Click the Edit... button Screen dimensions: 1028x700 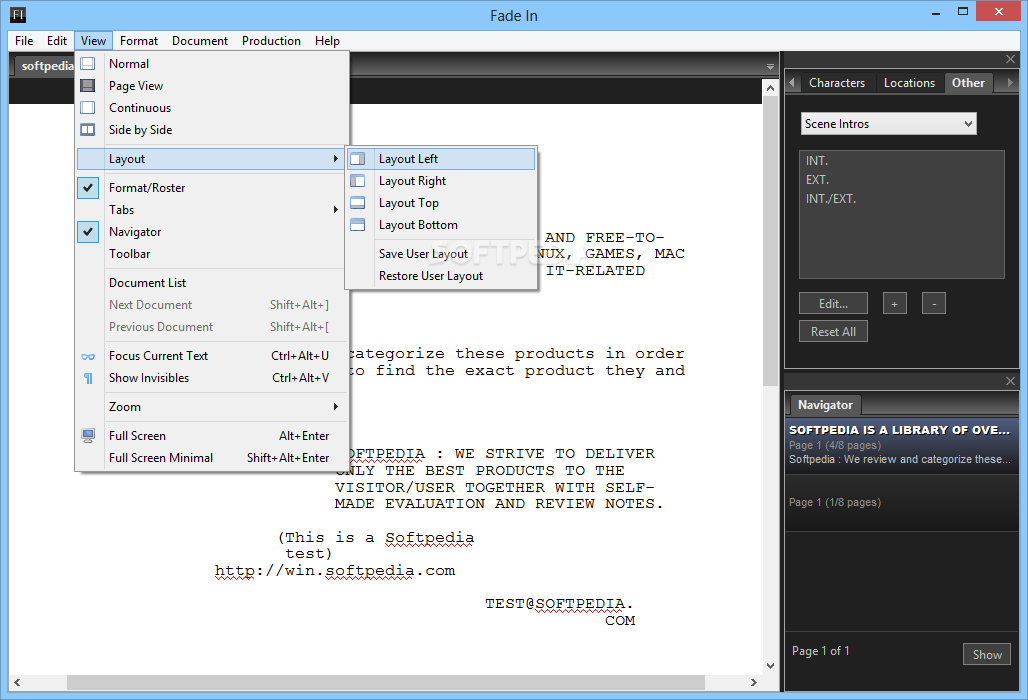point(833,303)
